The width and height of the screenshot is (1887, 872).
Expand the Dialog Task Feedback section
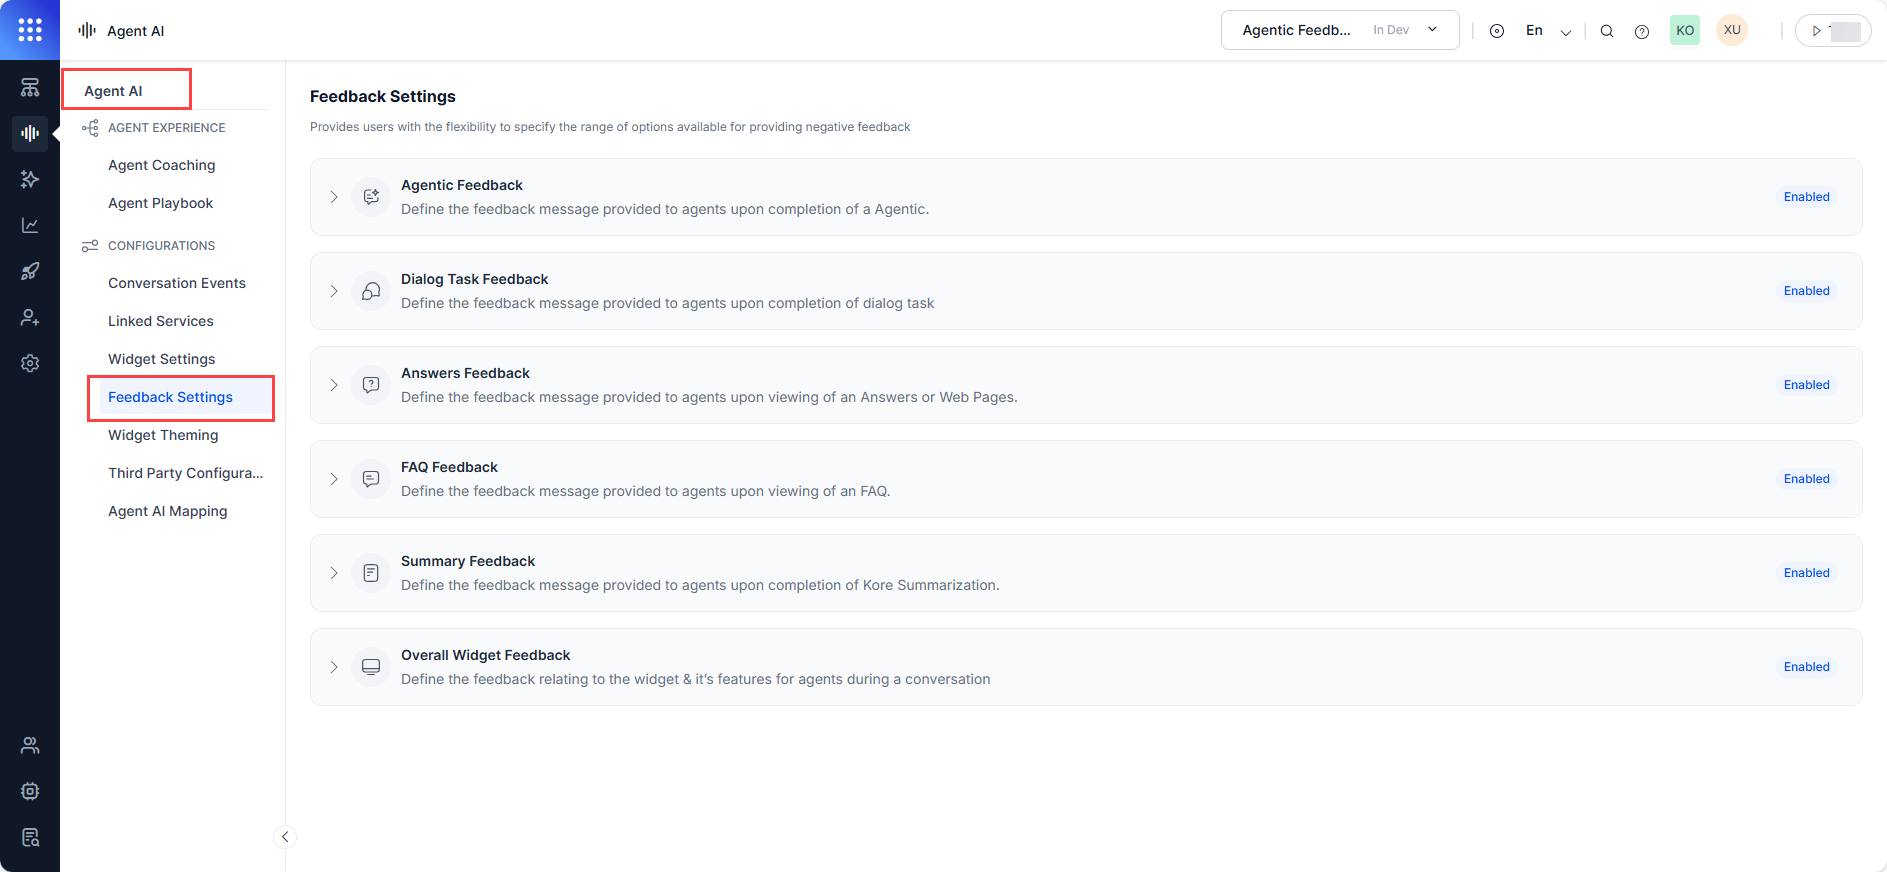pyautogui.click(x=334, y=291)
